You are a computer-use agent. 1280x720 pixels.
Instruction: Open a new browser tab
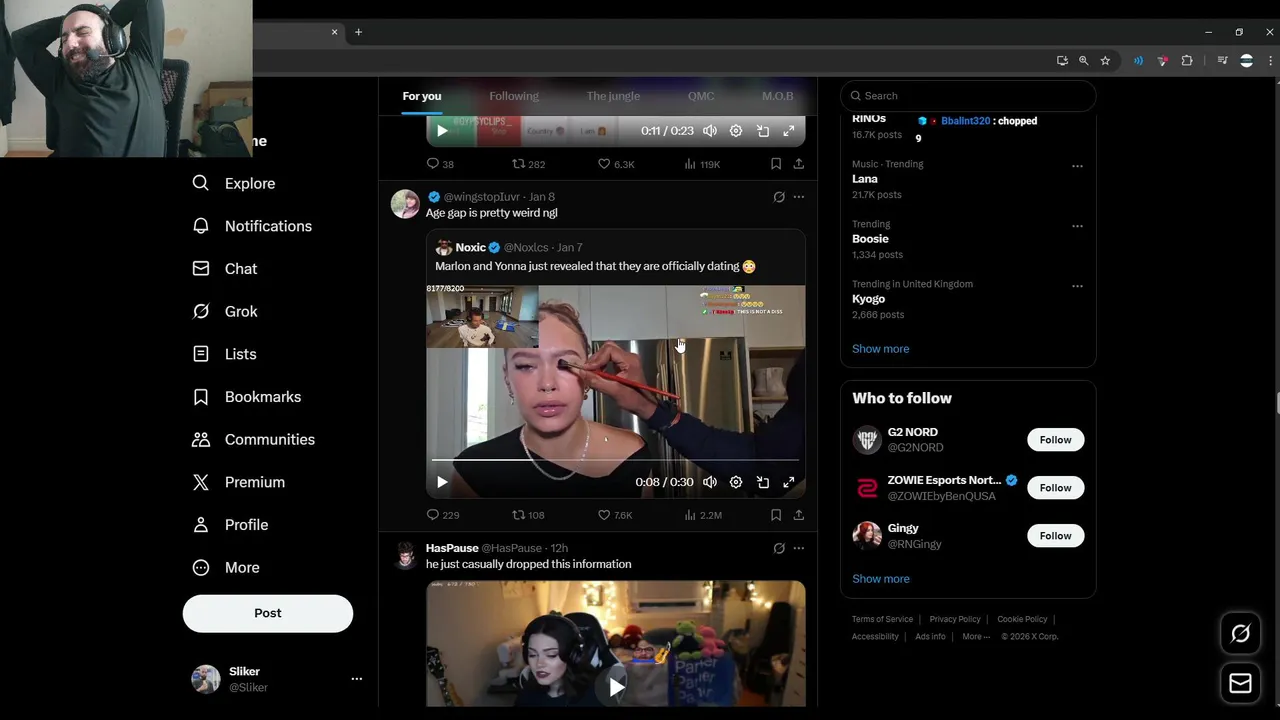[x=358, y=32]
